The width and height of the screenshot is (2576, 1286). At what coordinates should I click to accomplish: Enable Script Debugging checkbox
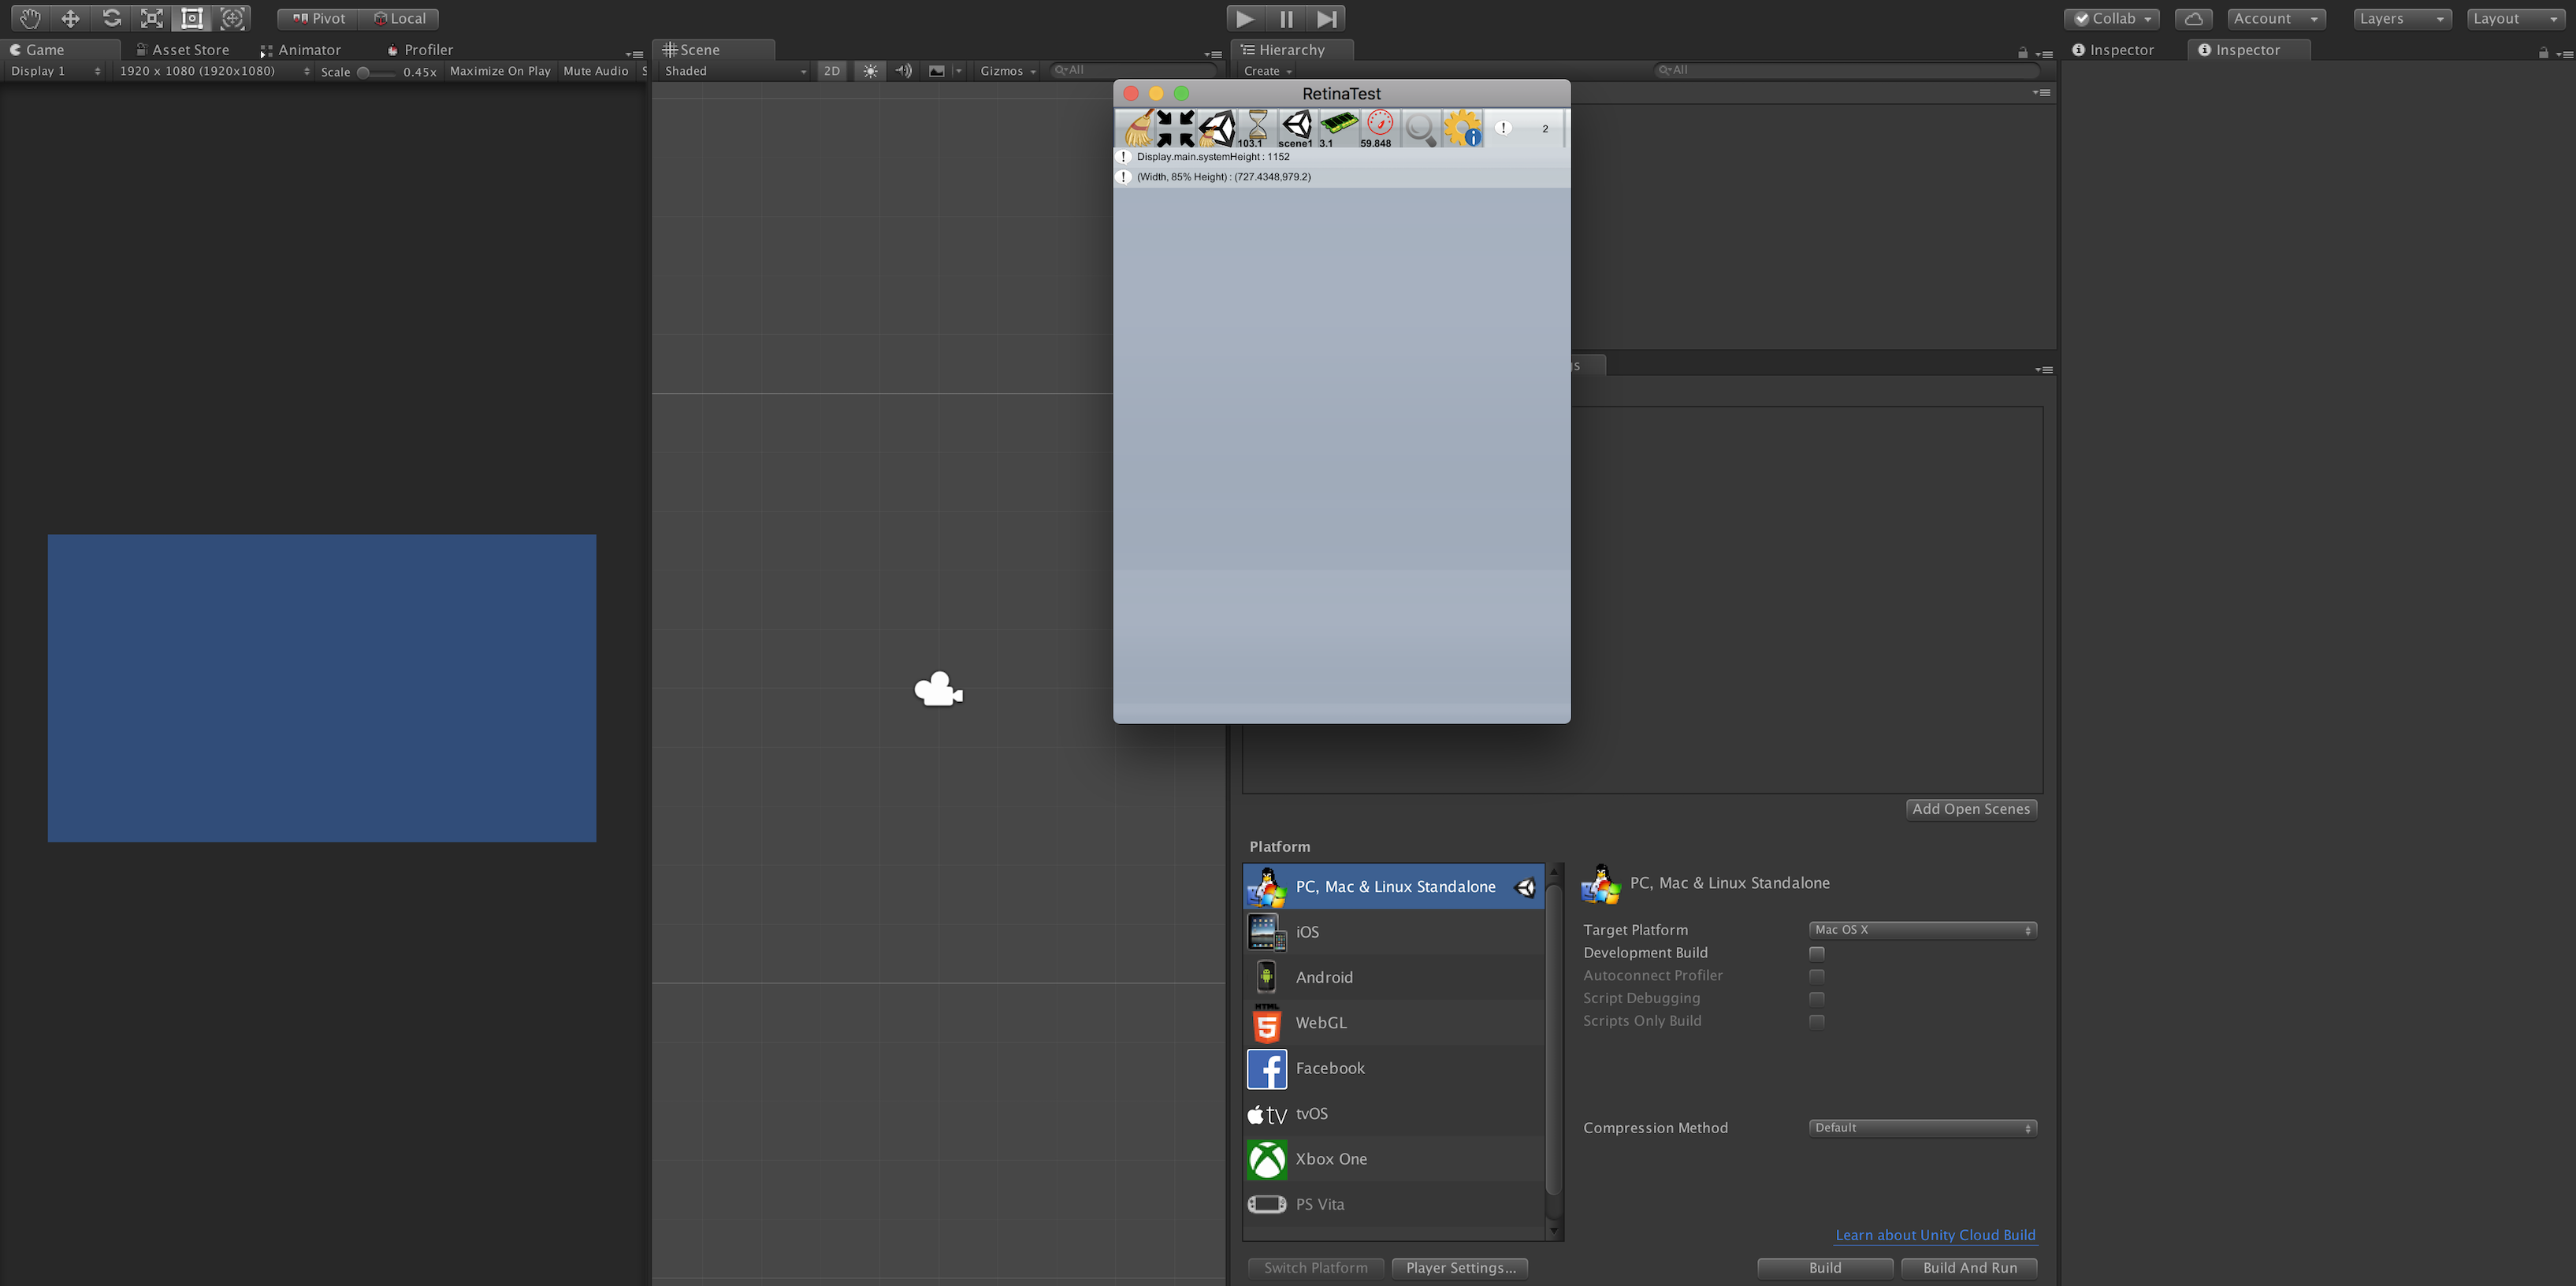click(x=1817, y=998)
